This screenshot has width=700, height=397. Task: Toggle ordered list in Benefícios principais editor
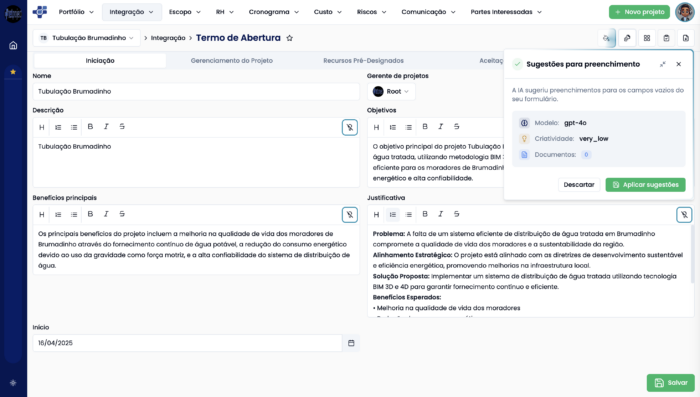(58, 214)
